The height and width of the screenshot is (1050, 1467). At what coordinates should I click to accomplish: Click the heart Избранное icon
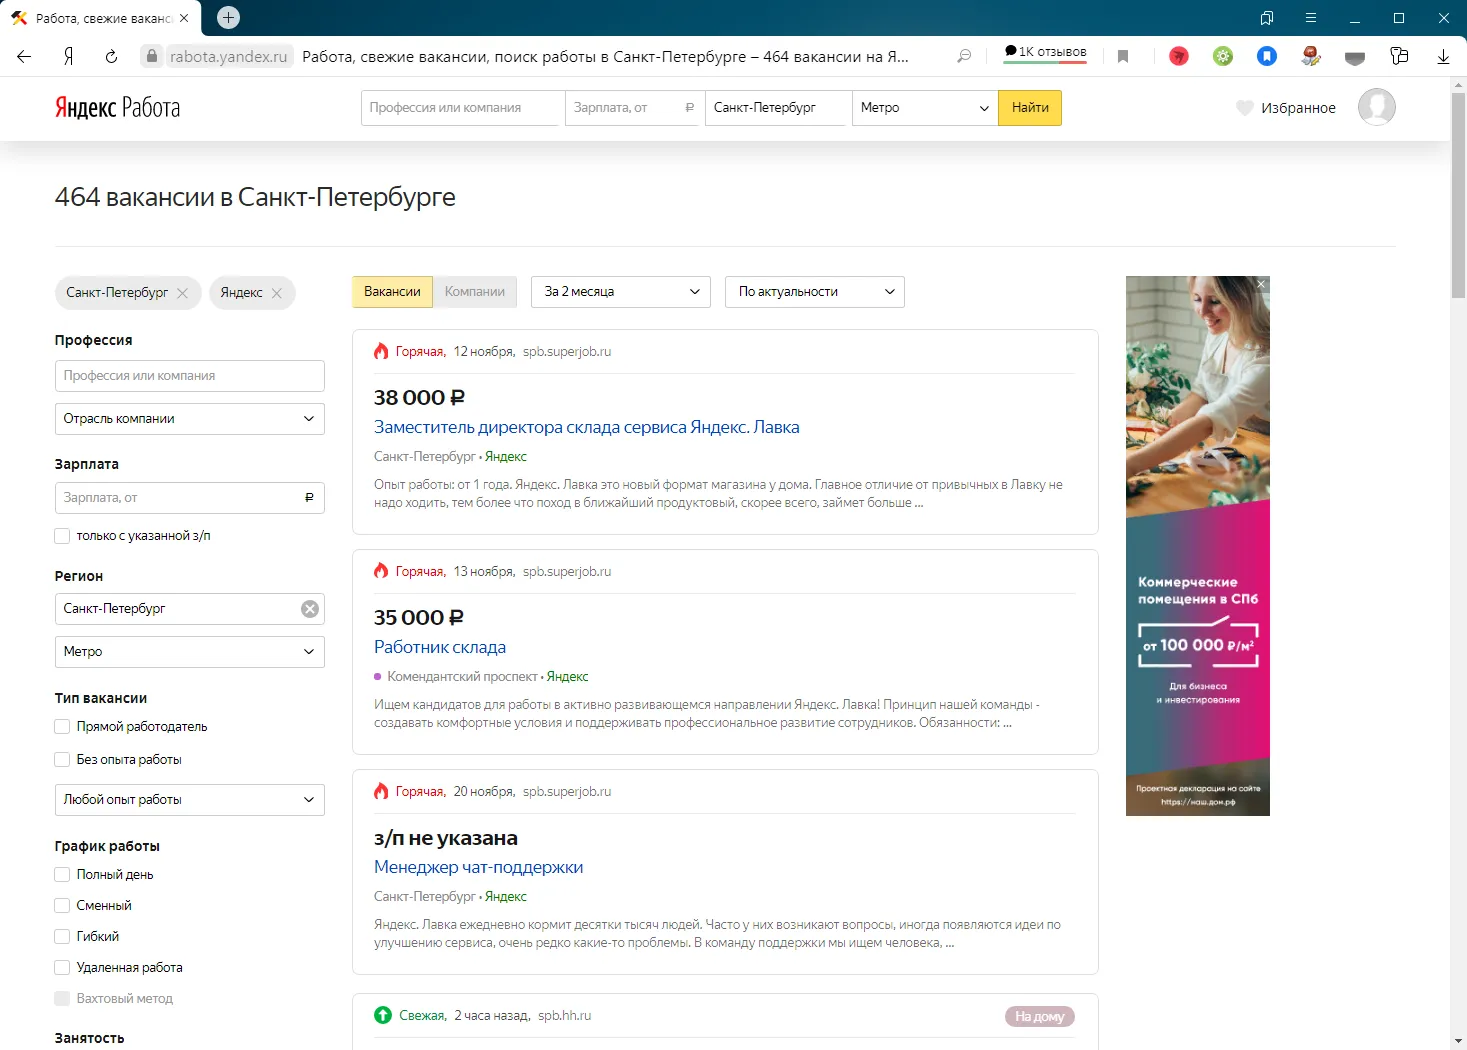click(x=1245, y=108)
